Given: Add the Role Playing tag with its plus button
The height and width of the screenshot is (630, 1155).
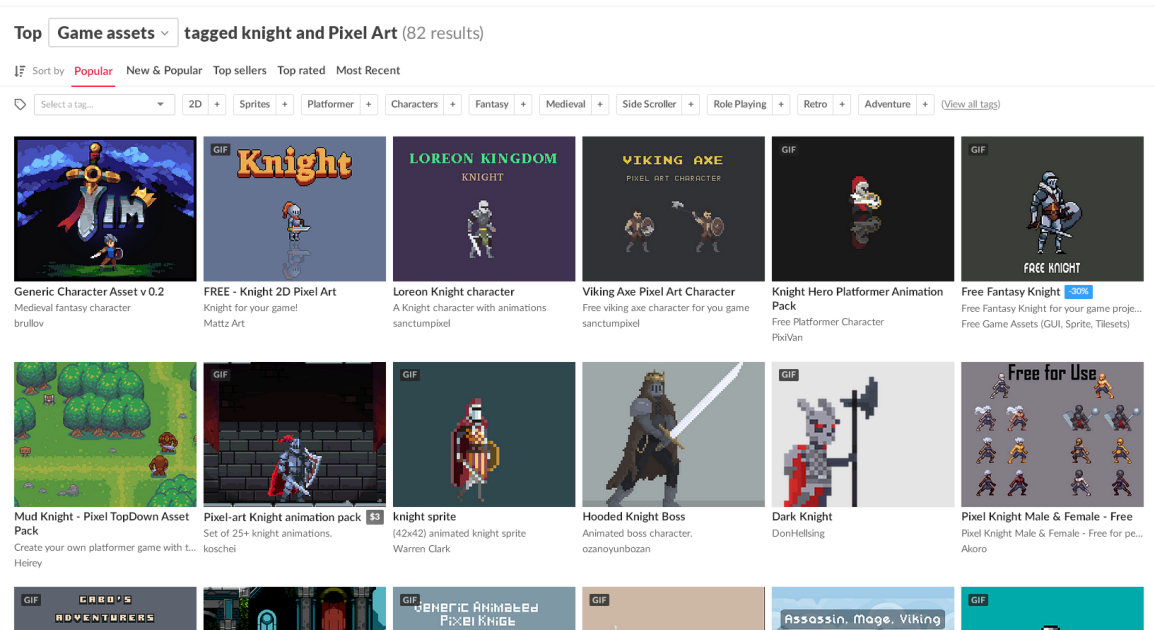Looking at the screenshot, I should (x=782, y=105).
